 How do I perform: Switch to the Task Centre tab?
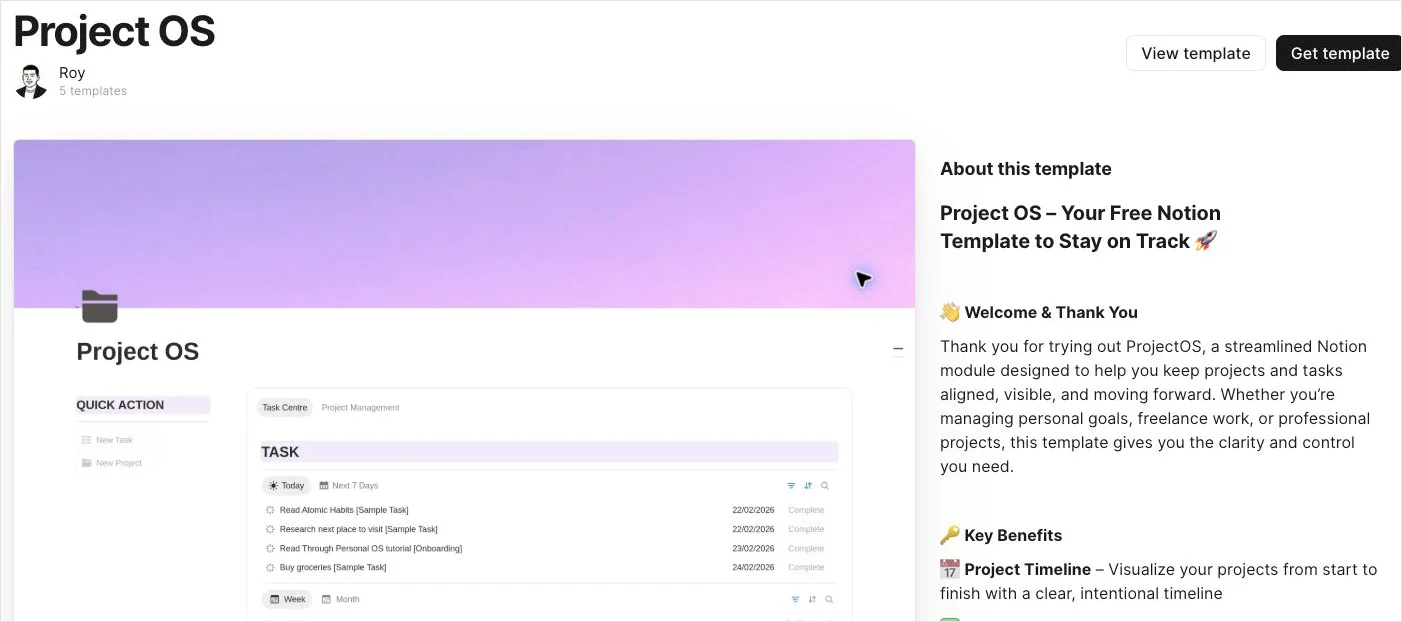tap(285, 408)
